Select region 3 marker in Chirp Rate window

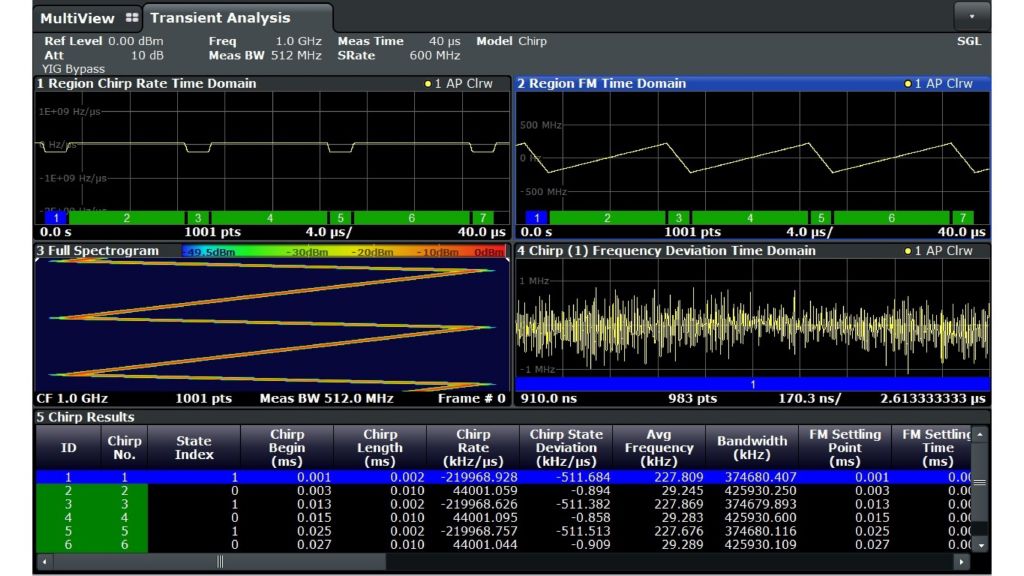pyautogui.click(x=198, y=217)
